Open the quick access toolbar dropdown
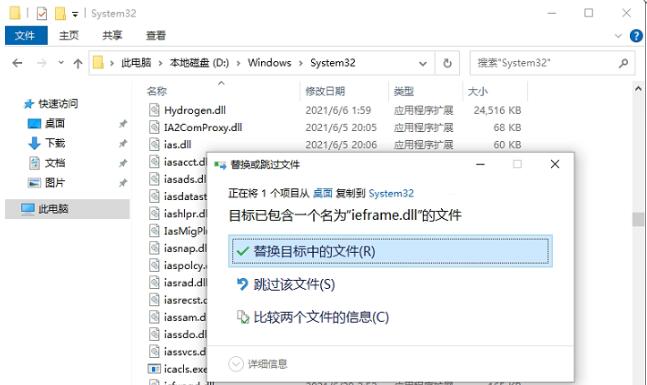Screen dimensions: 647x385 pyautogui.click(x=75, y=14)
